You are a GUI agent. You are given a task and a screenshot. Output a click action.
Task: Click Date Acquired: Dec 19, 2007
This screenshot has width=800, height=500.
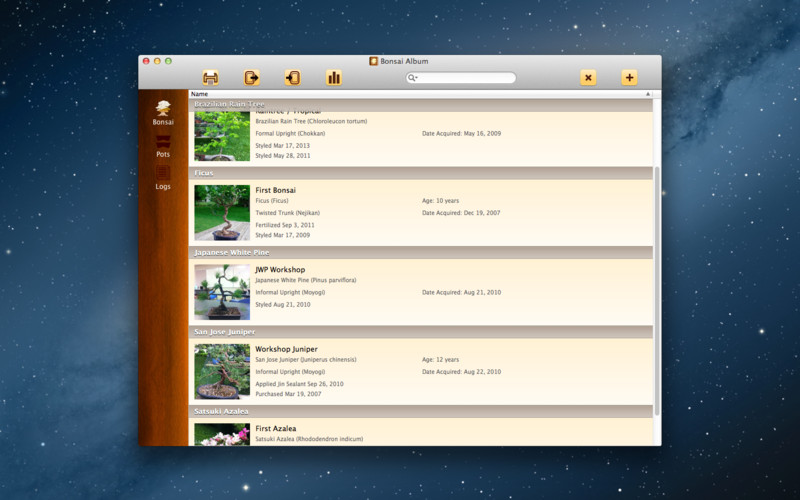click(461, 213)
